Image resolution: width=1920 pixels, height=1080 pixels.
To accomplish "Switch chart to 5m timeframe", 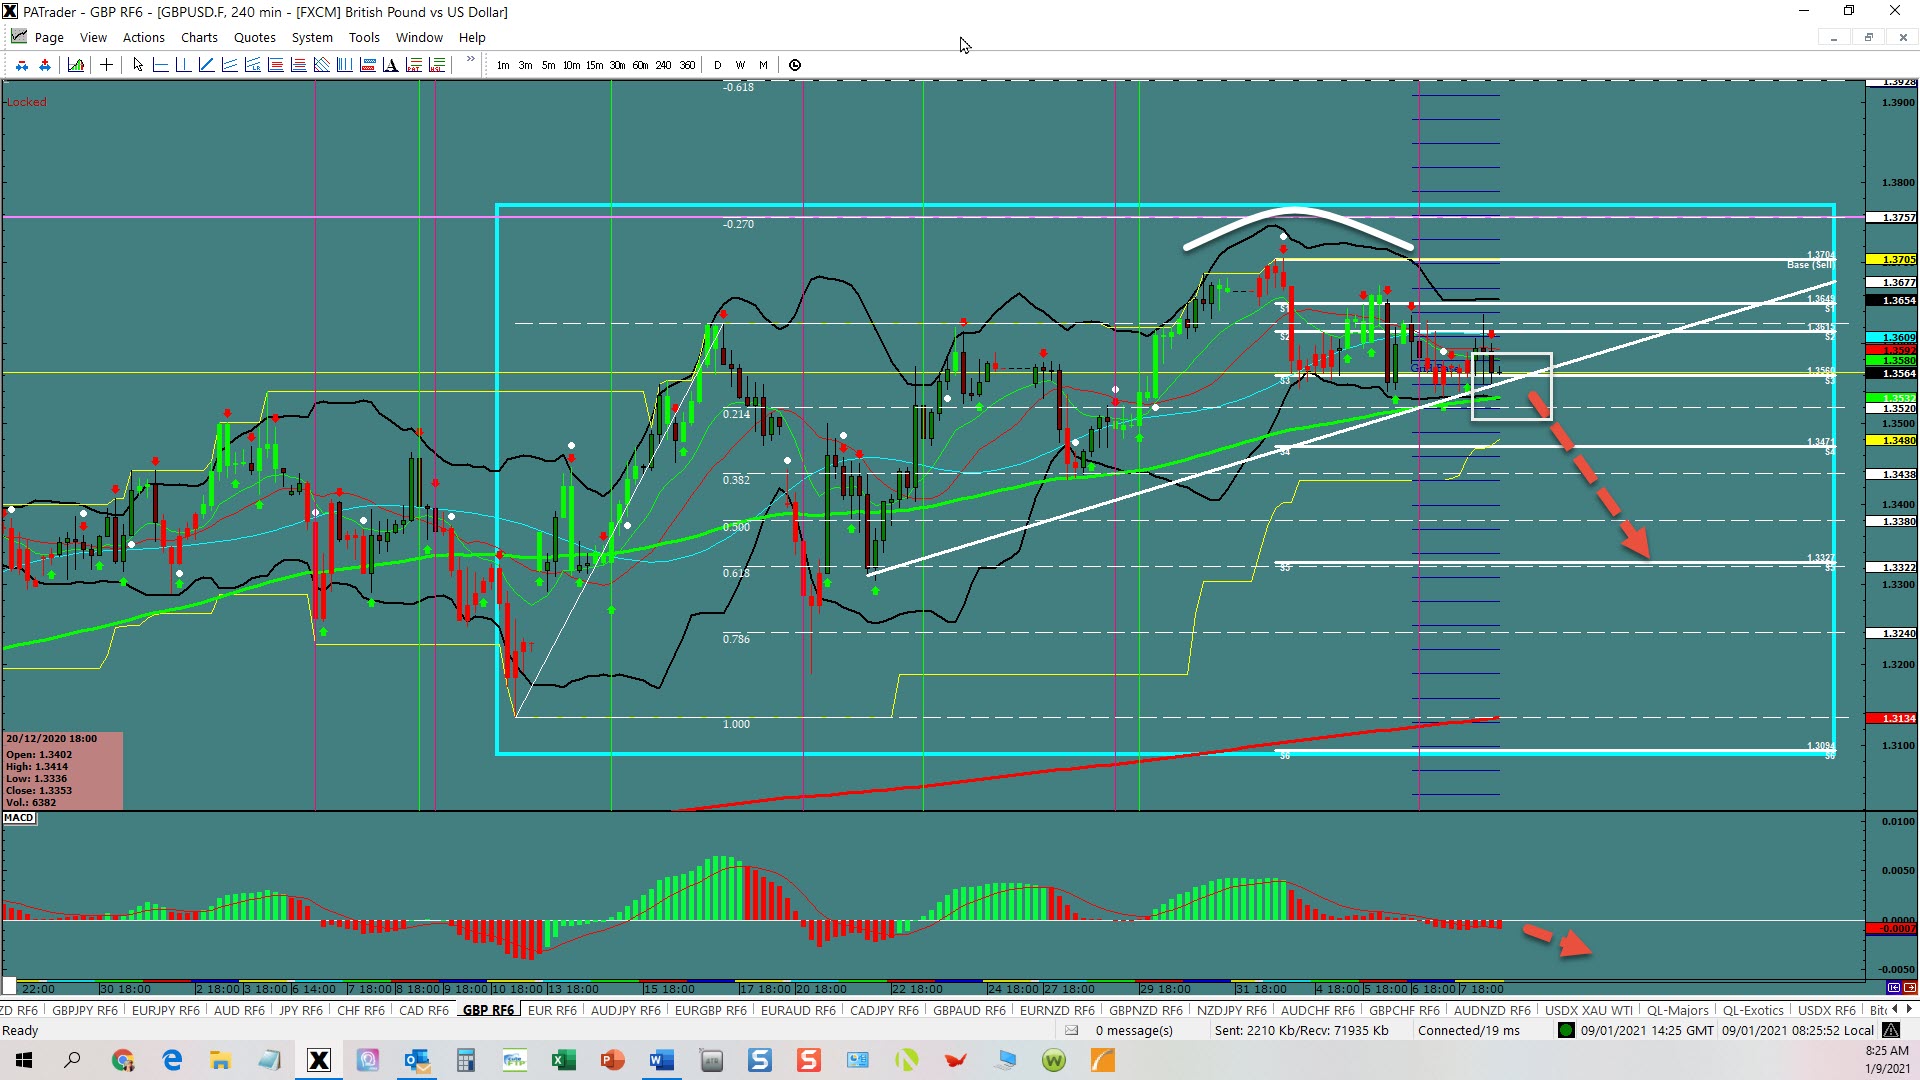I will tap(549, 65).
